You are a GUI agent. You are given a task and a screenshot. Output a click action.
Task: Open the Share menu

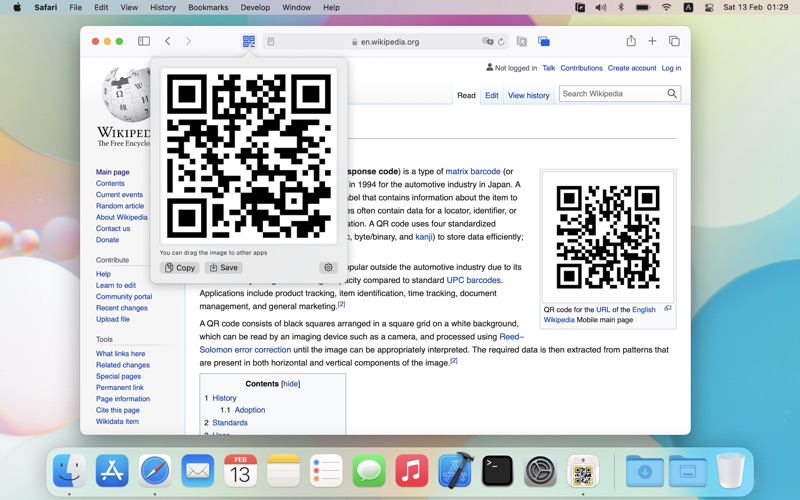(x=631, y=41)
